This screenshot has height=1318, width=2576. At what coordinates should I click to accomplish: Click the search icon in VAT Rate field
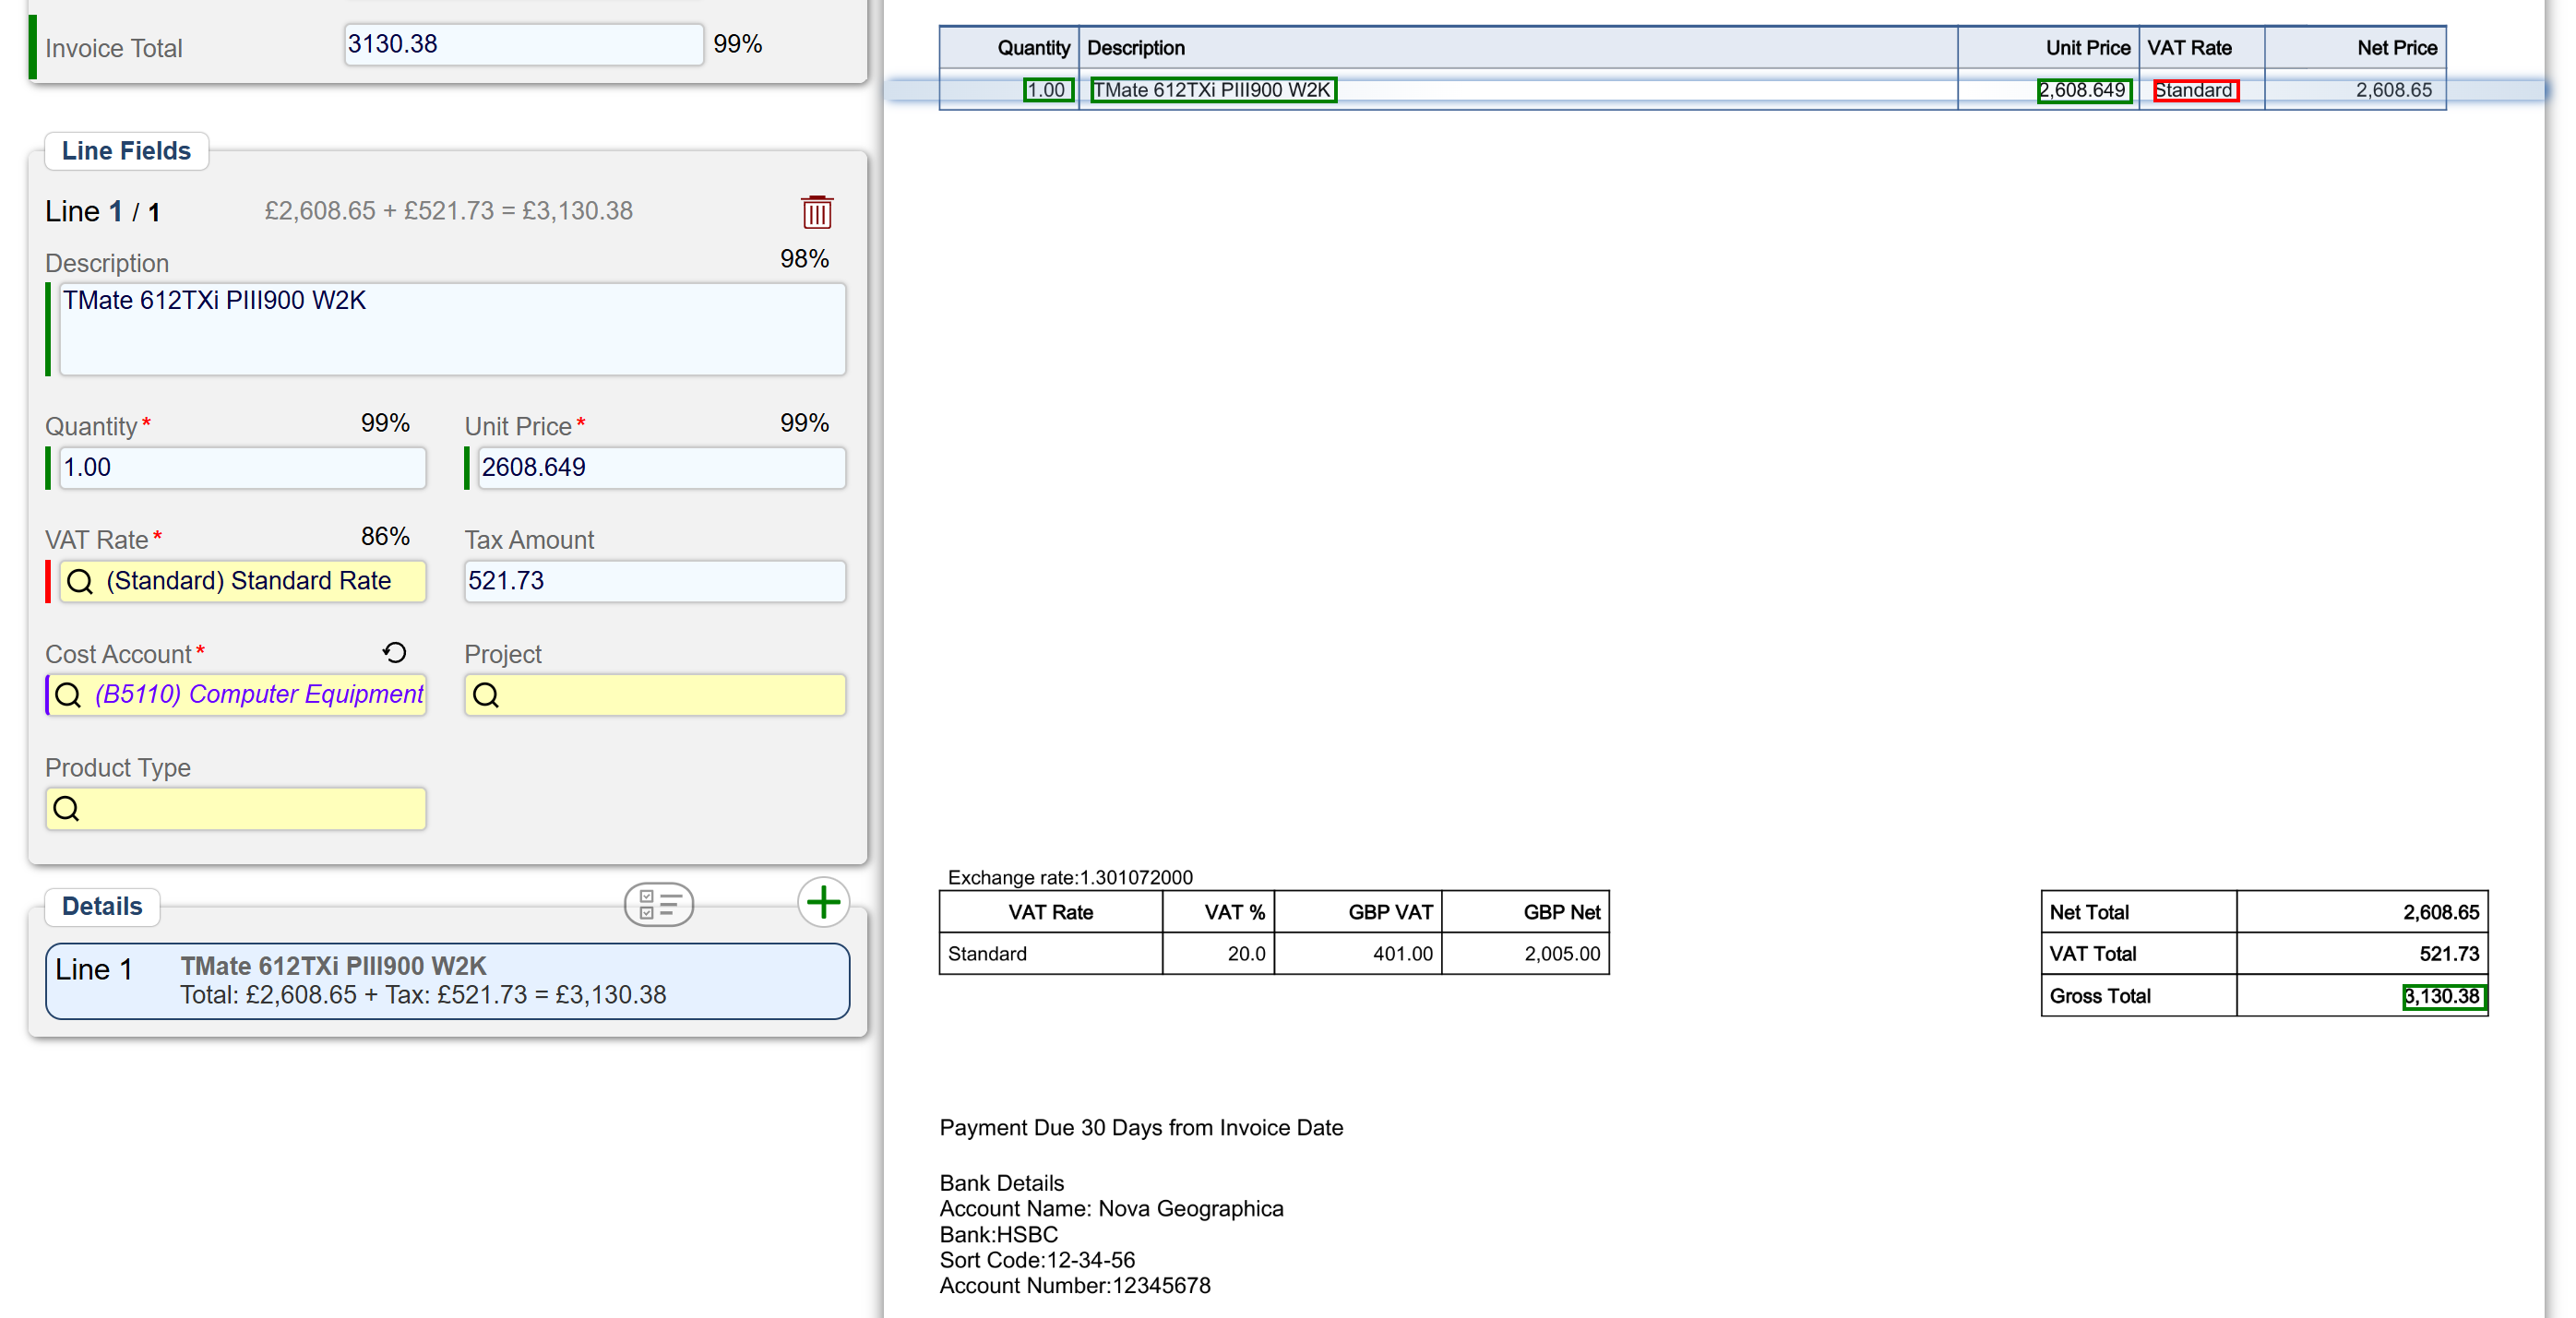80,582
